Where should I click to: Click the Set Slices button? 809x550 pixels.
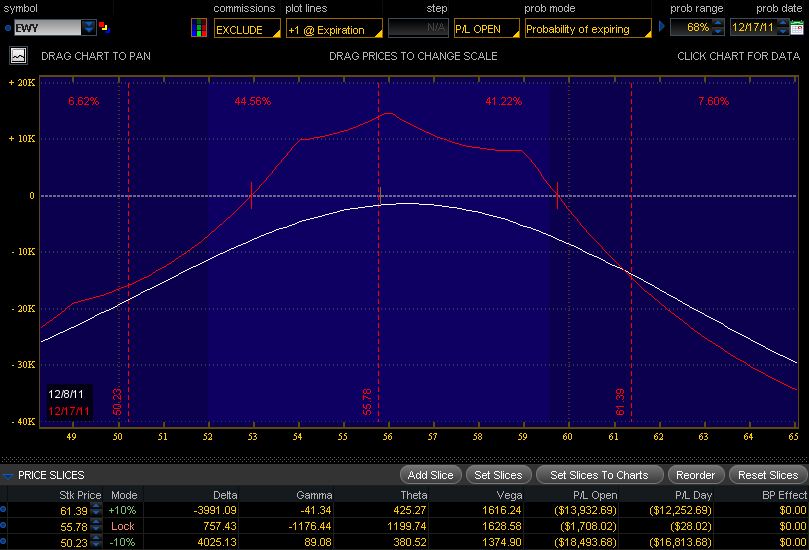point(498,475)
